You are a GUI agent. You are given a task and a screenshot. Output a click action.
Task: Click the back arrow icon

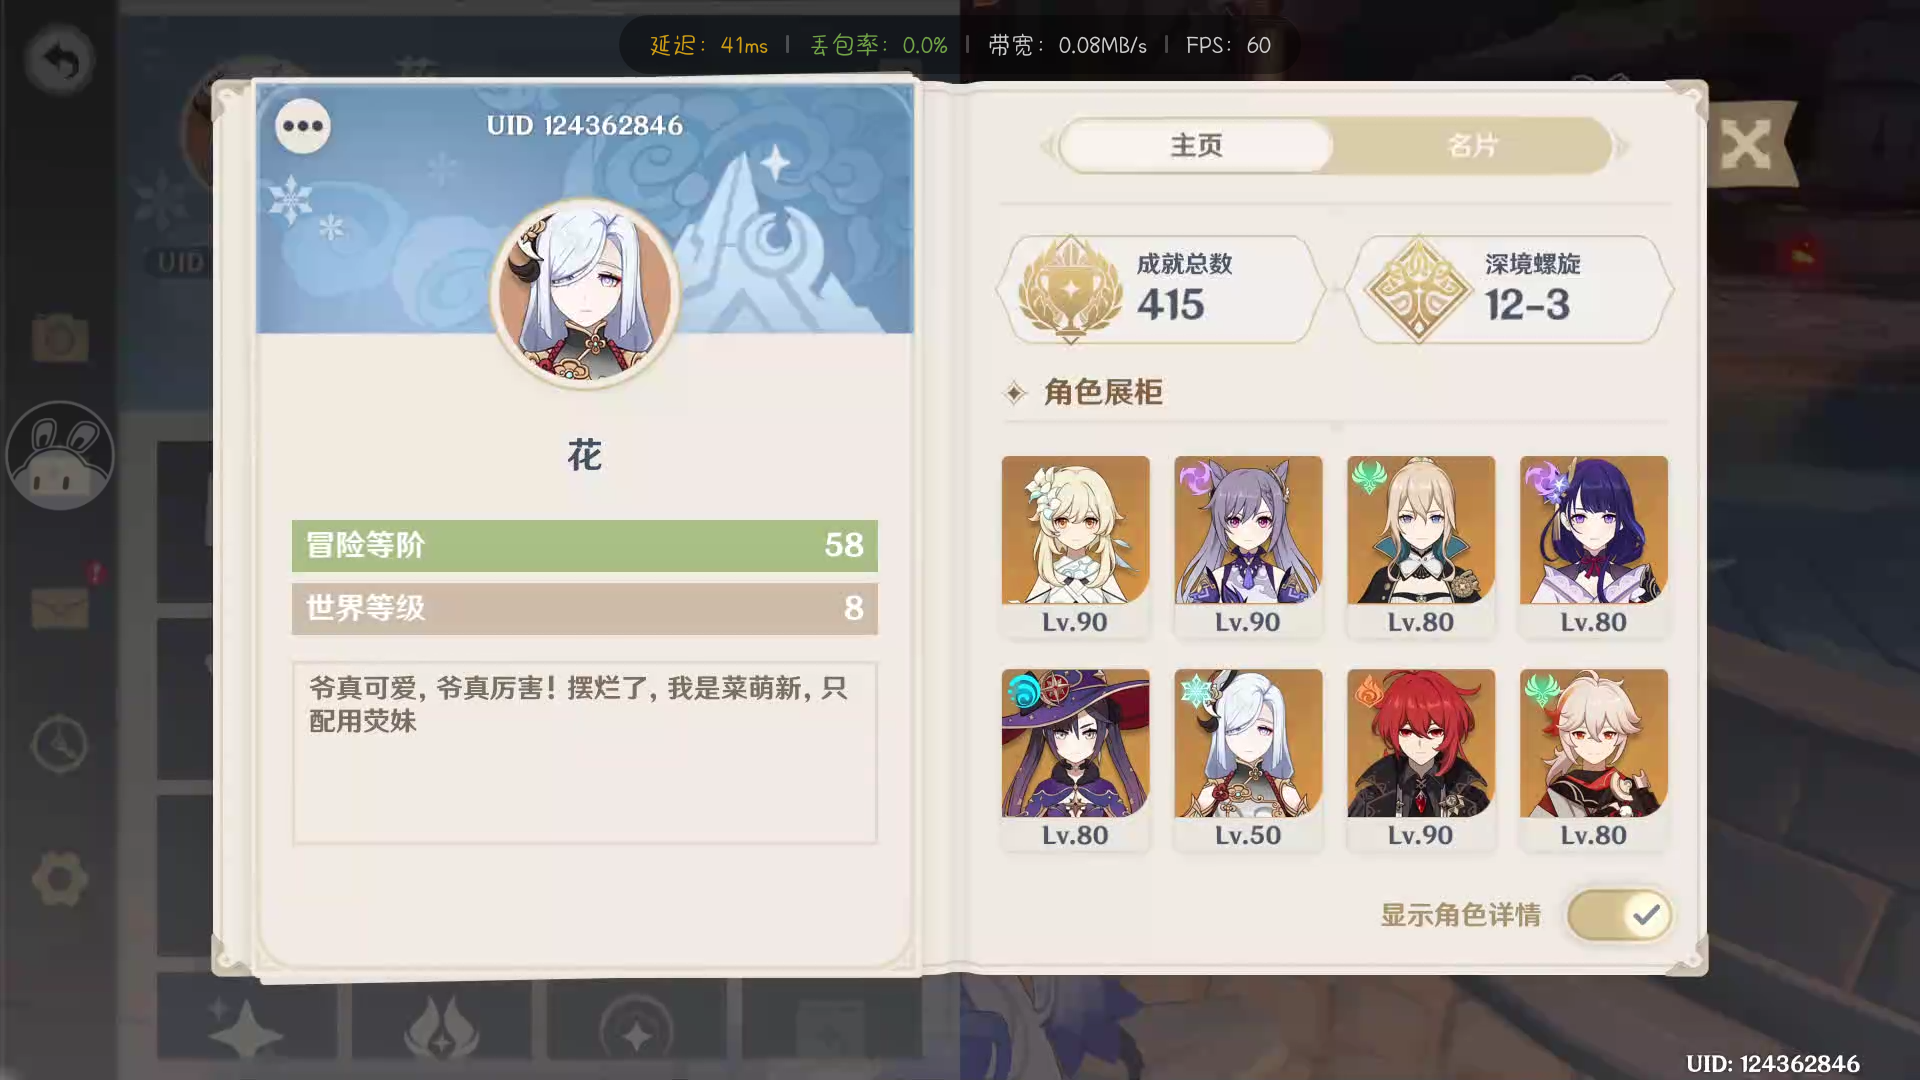click(x=60, y=60)
